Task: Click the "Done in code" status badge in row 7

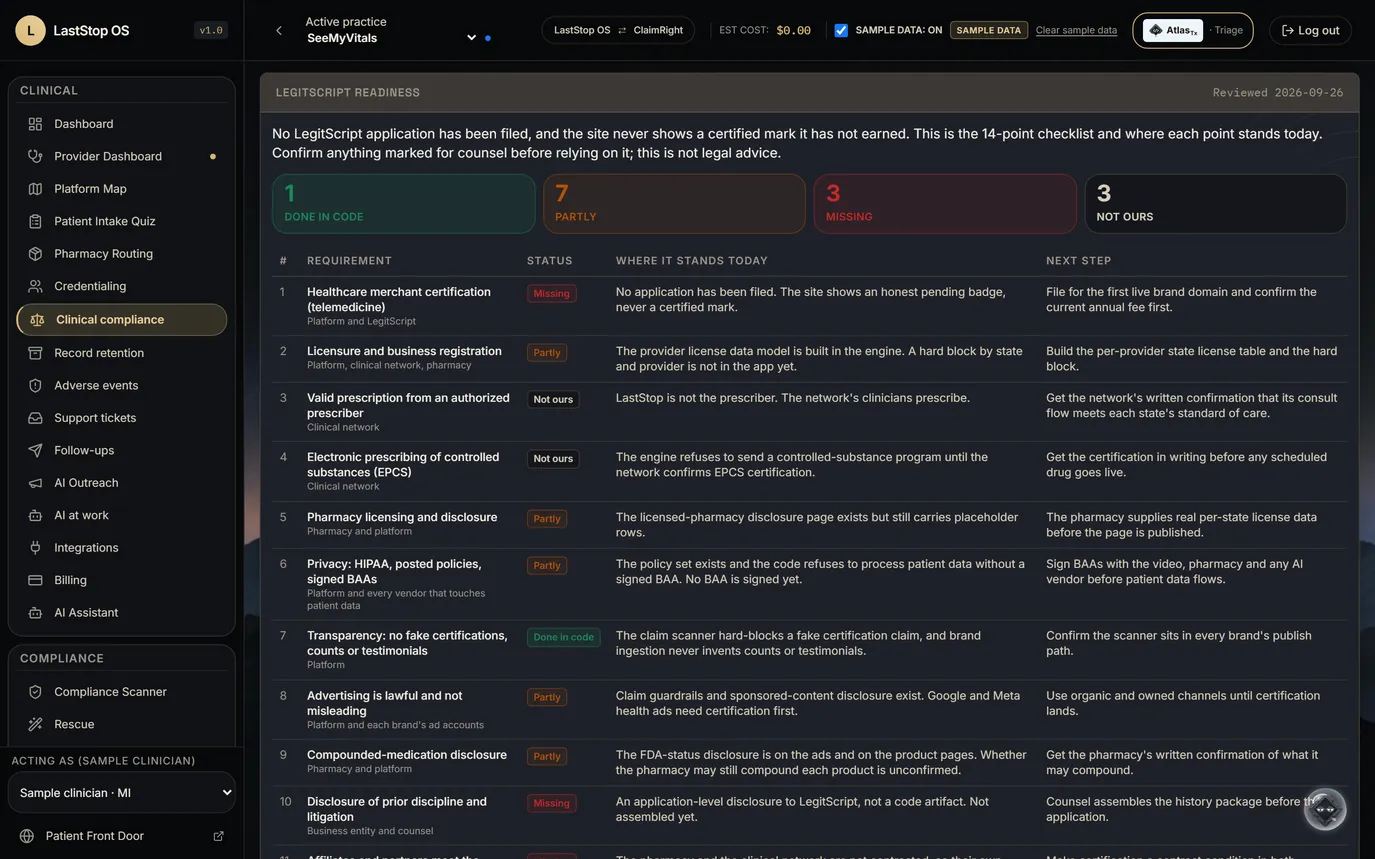Action: click(x=564, y=637)
